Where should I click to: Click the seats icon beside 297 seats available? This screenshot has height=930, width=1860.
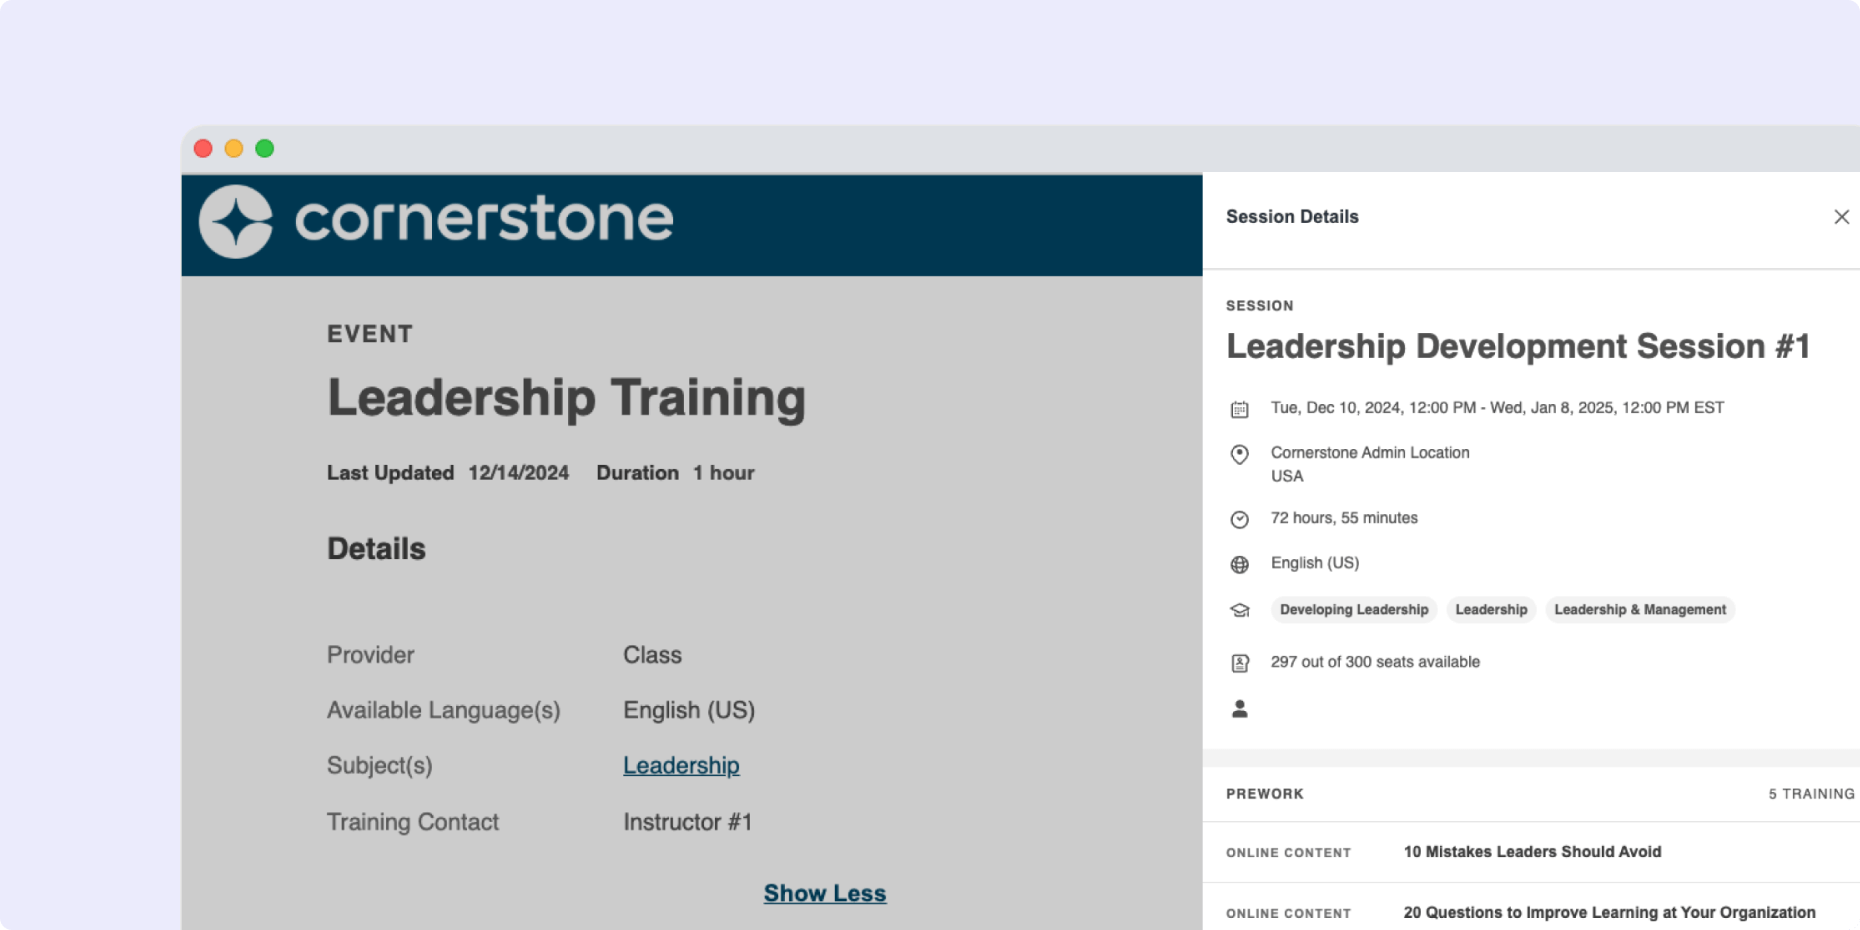tap(1240, 661)
